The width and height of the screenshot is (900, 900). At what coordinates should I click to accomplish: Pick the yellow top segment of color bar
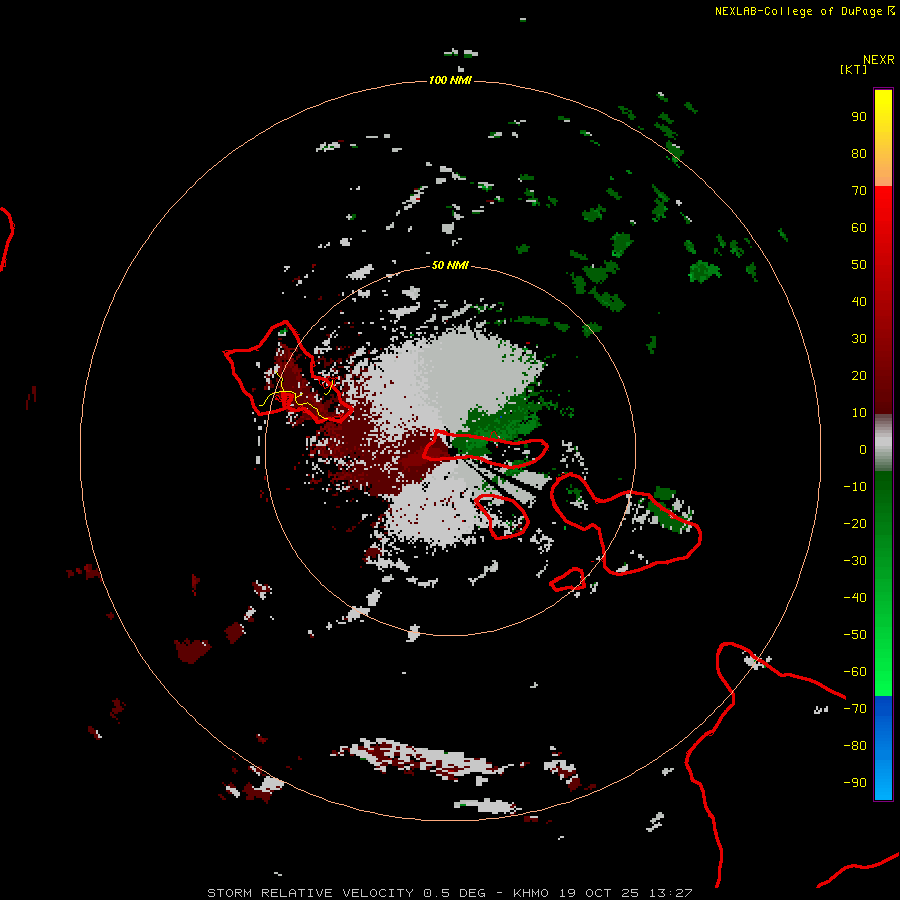point(883,137)
